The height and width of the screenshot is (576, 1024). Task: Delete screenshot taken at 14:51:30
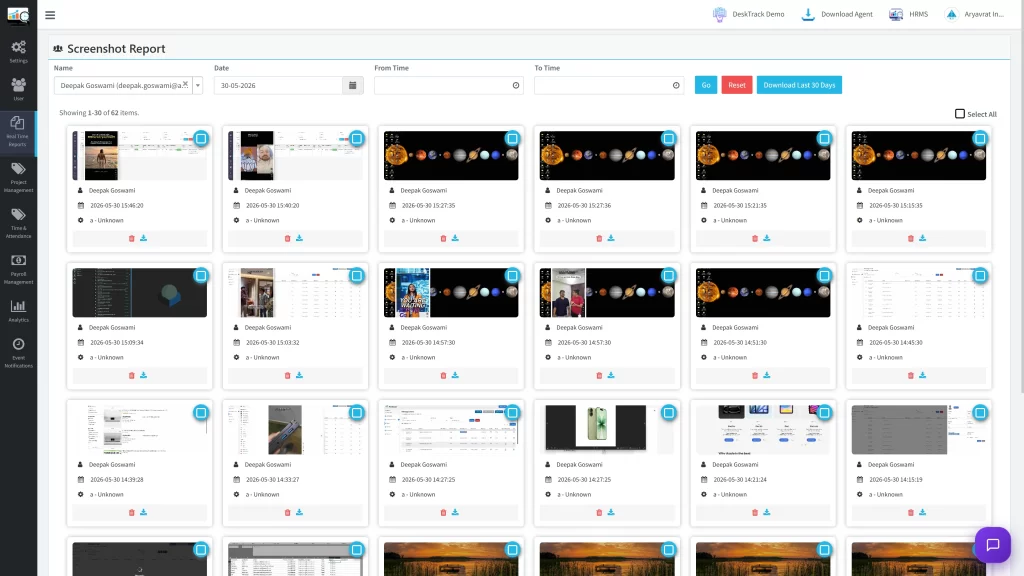755,376
